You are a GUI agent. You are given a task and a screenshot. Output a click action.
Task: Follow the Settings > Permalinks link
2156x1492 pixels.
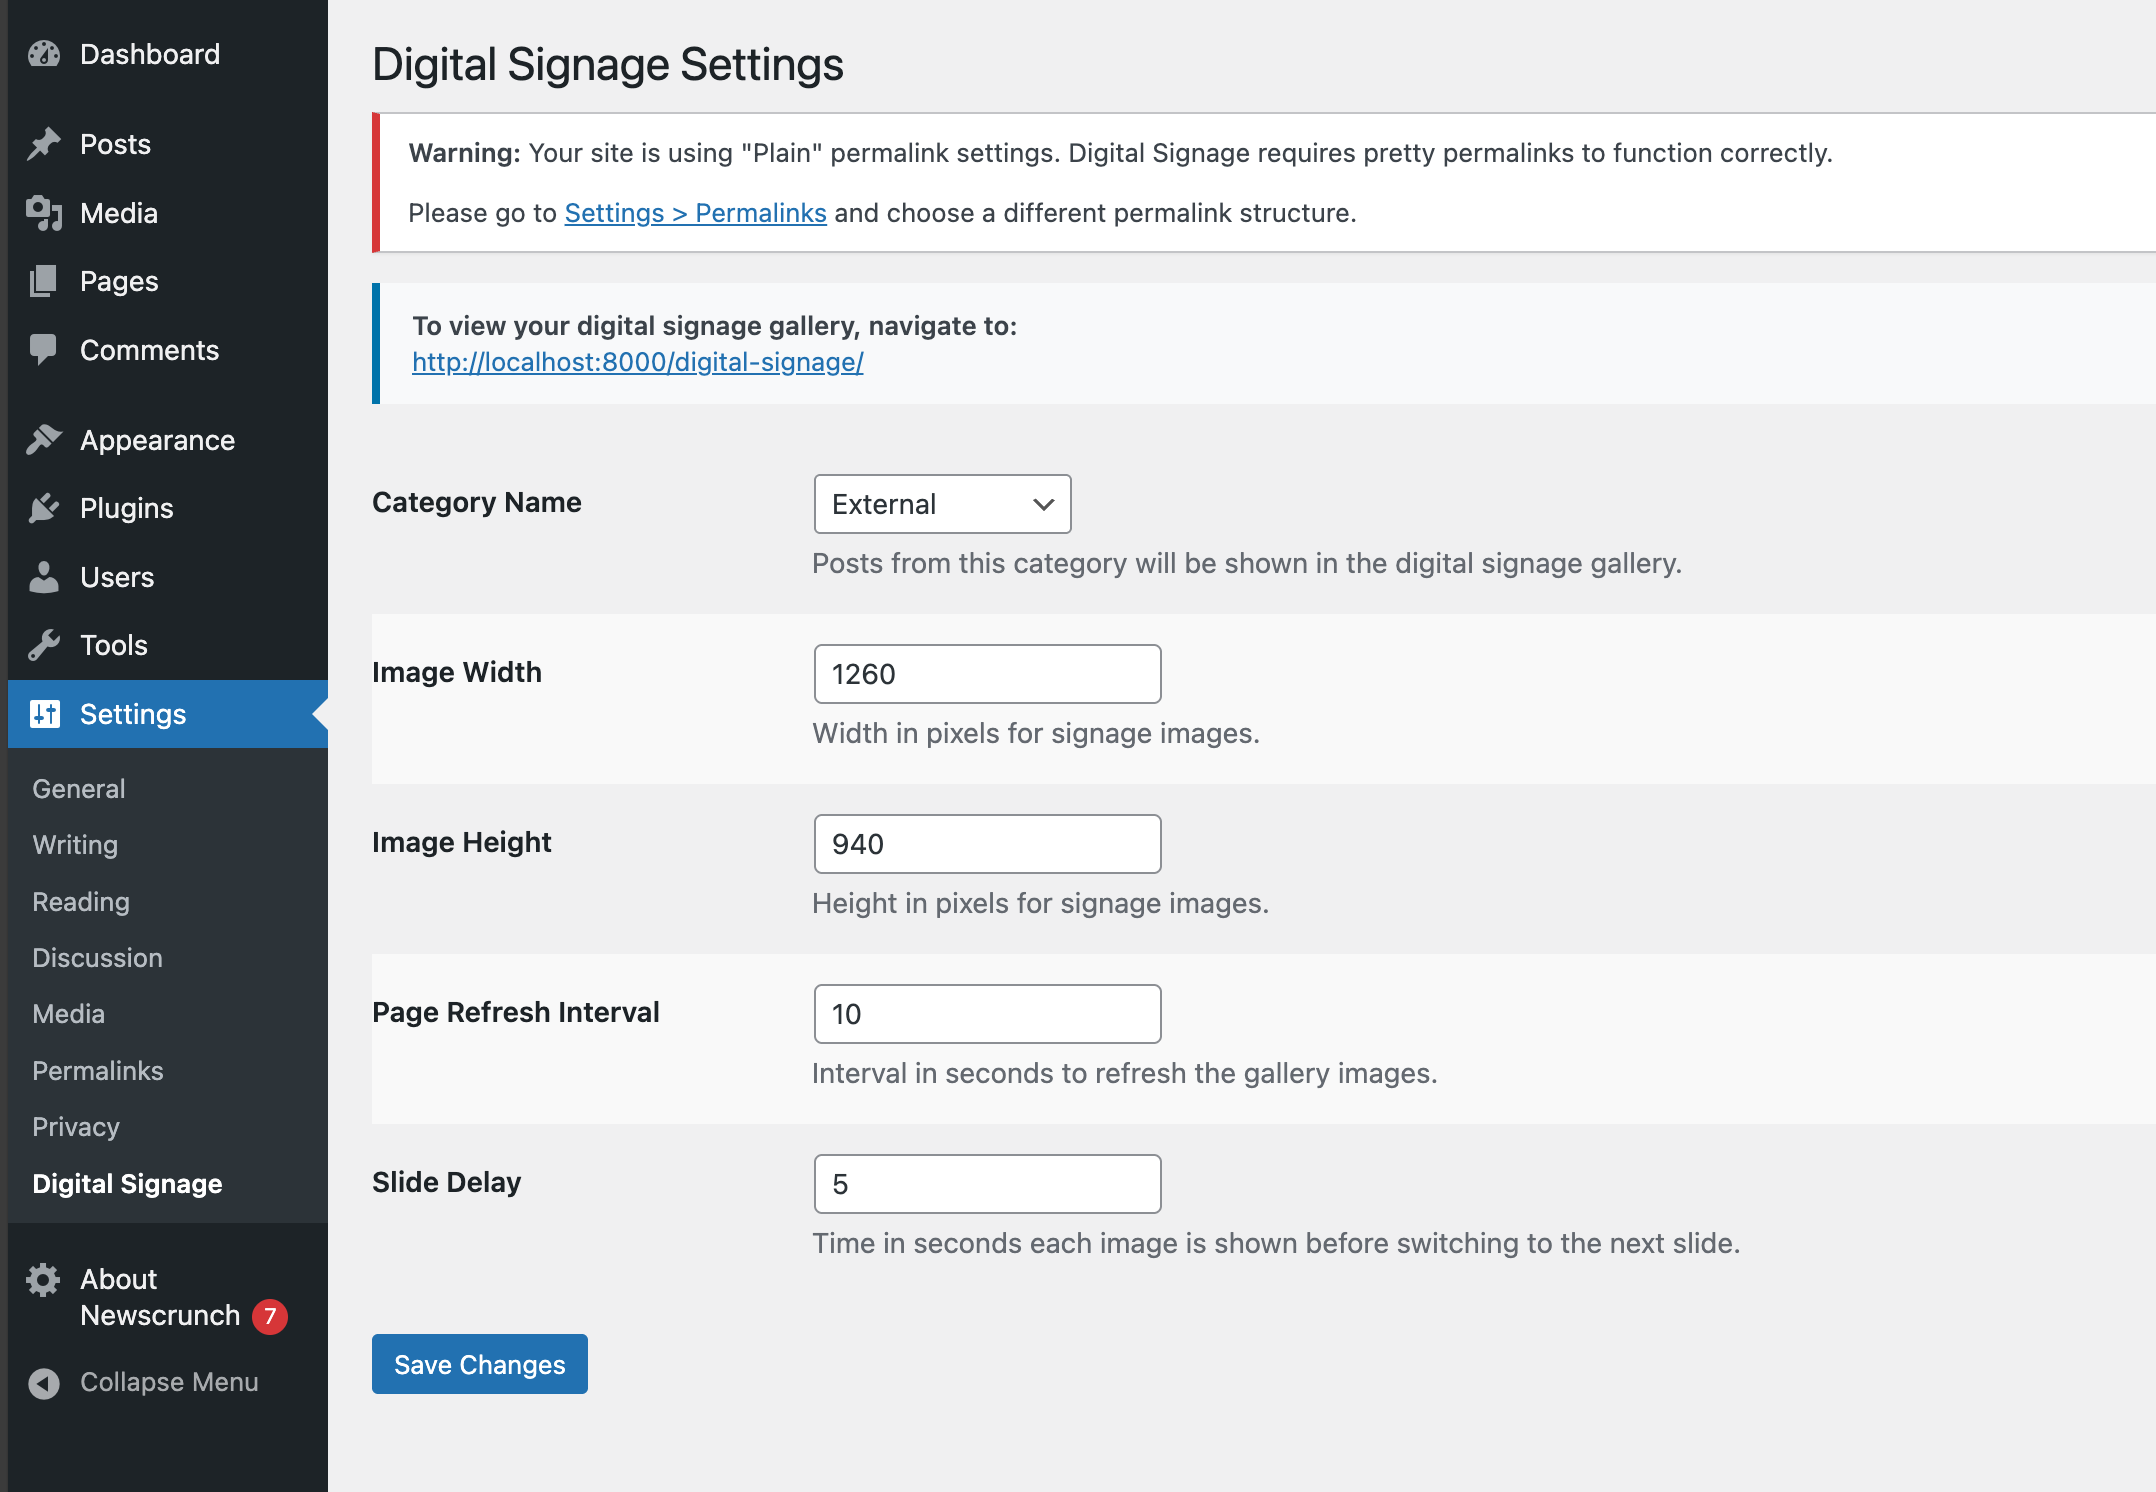[x=695, y=213]
